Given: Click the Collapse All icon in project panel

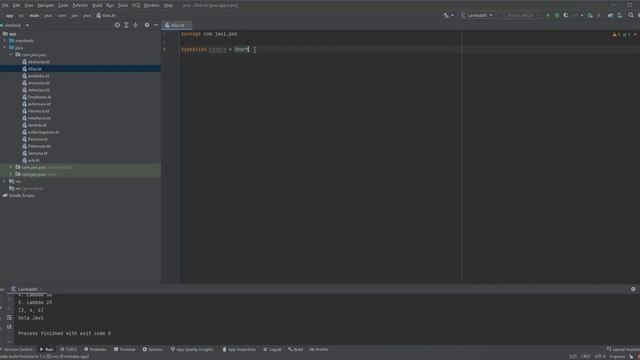Looking at the screenshot, I should tap(136, 25).
